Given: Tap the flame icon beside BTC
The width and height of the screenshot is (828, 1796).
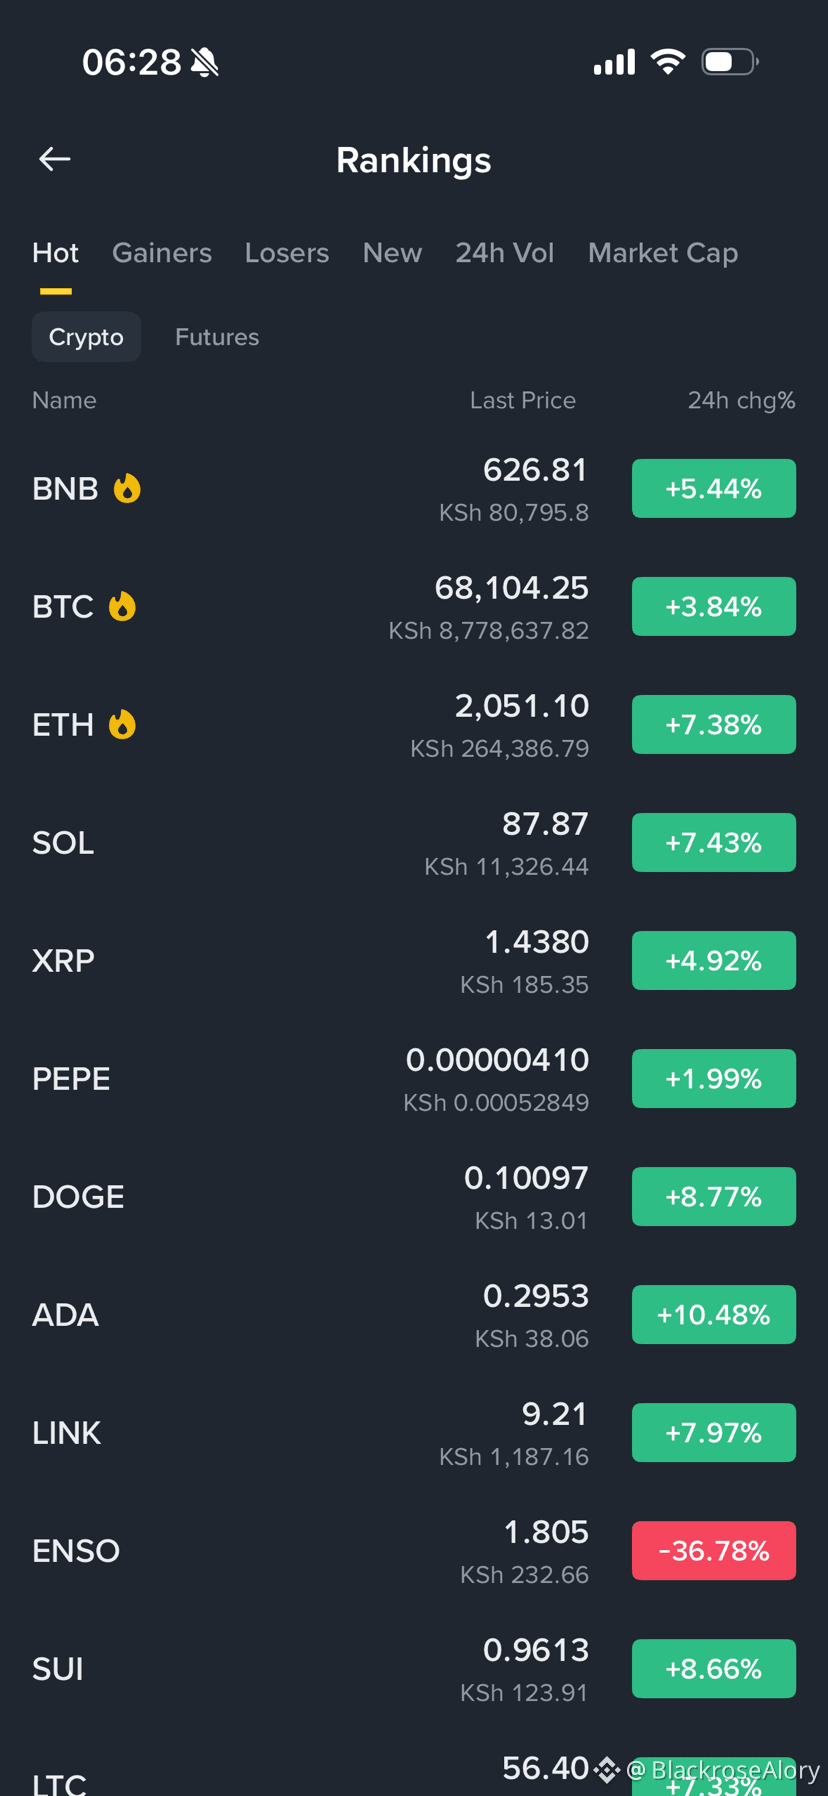Looking at the screenshot, I should (x=122, y=606).
